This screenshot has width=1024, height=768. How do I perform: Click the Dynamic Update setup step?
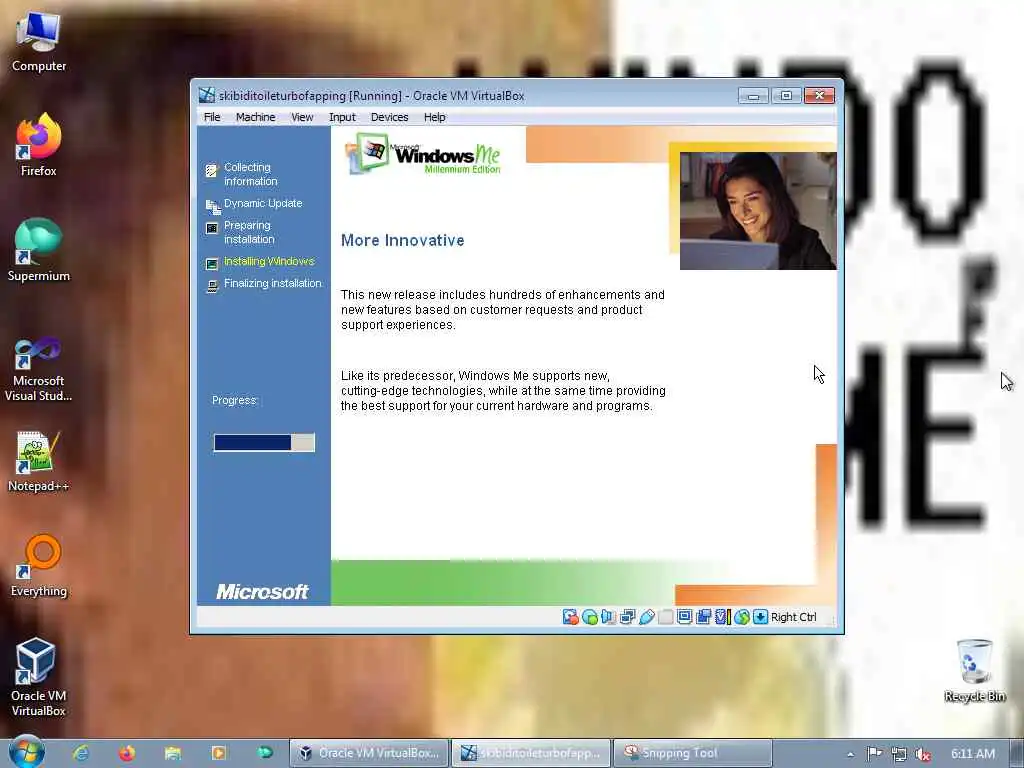(254, 204)
